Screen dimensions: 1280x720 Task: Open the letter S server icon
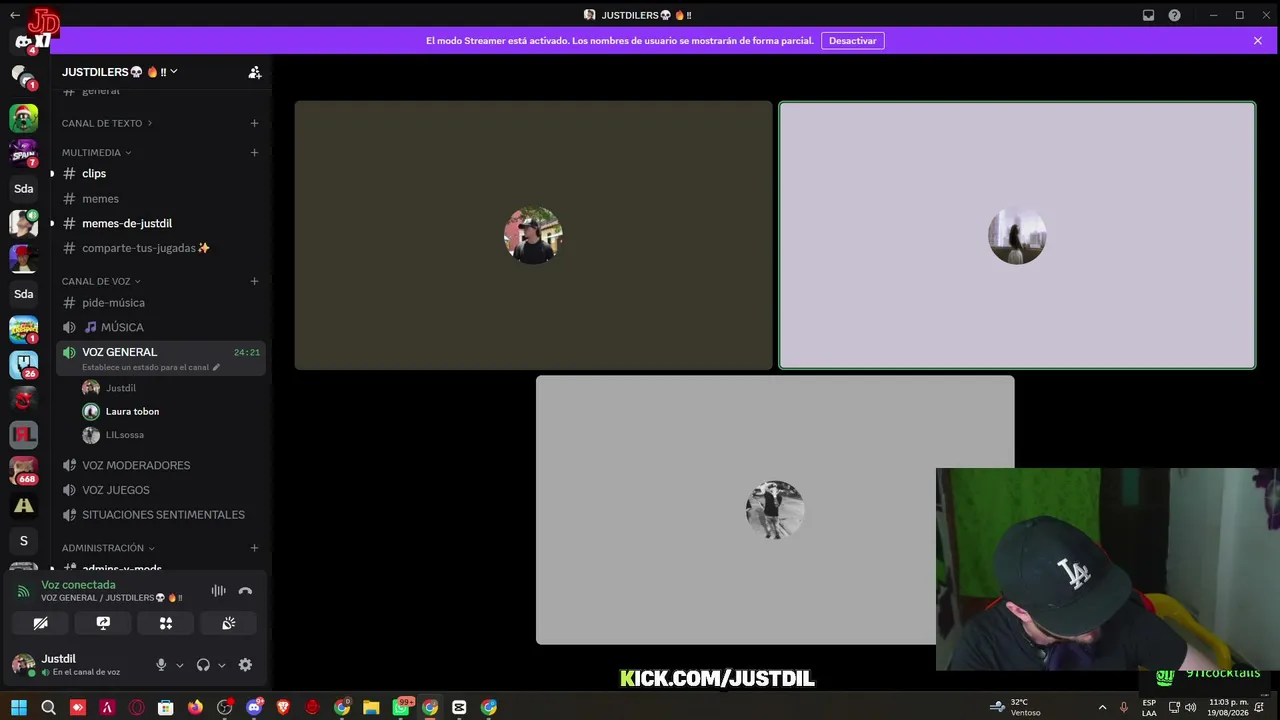click(x=24, y=541)
